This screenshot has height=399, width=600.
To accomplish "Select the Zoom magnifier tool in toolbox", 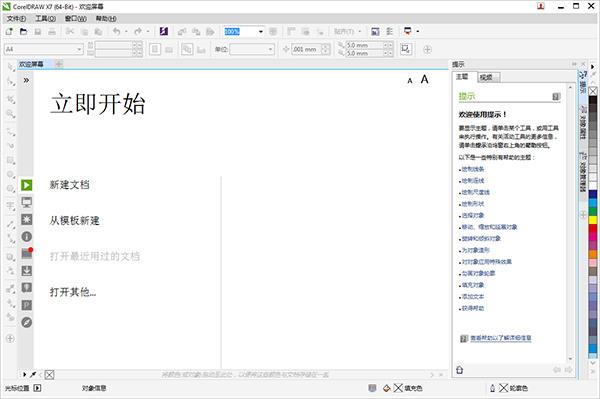I will (10, 114).
